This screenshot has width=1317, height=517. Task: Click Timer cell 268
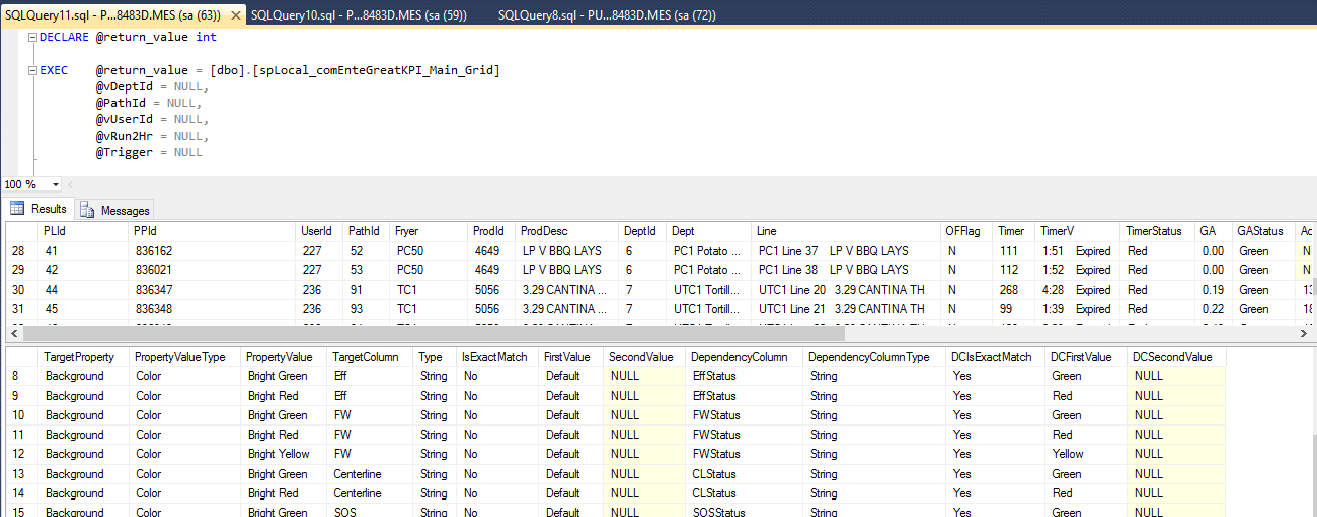coord(1014,290)
